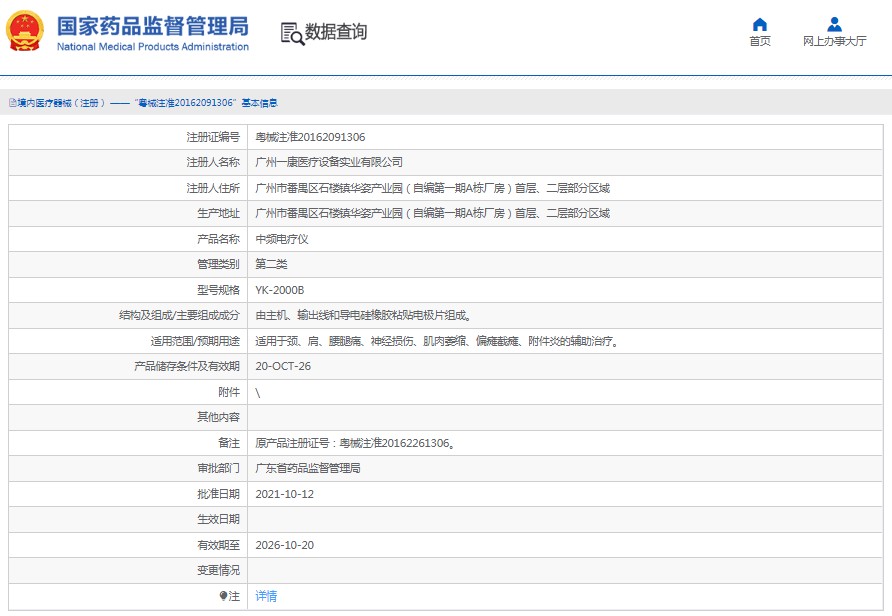Click the 生产地址 address value
This screenshot has height=616, width=892.
point(432,213)
